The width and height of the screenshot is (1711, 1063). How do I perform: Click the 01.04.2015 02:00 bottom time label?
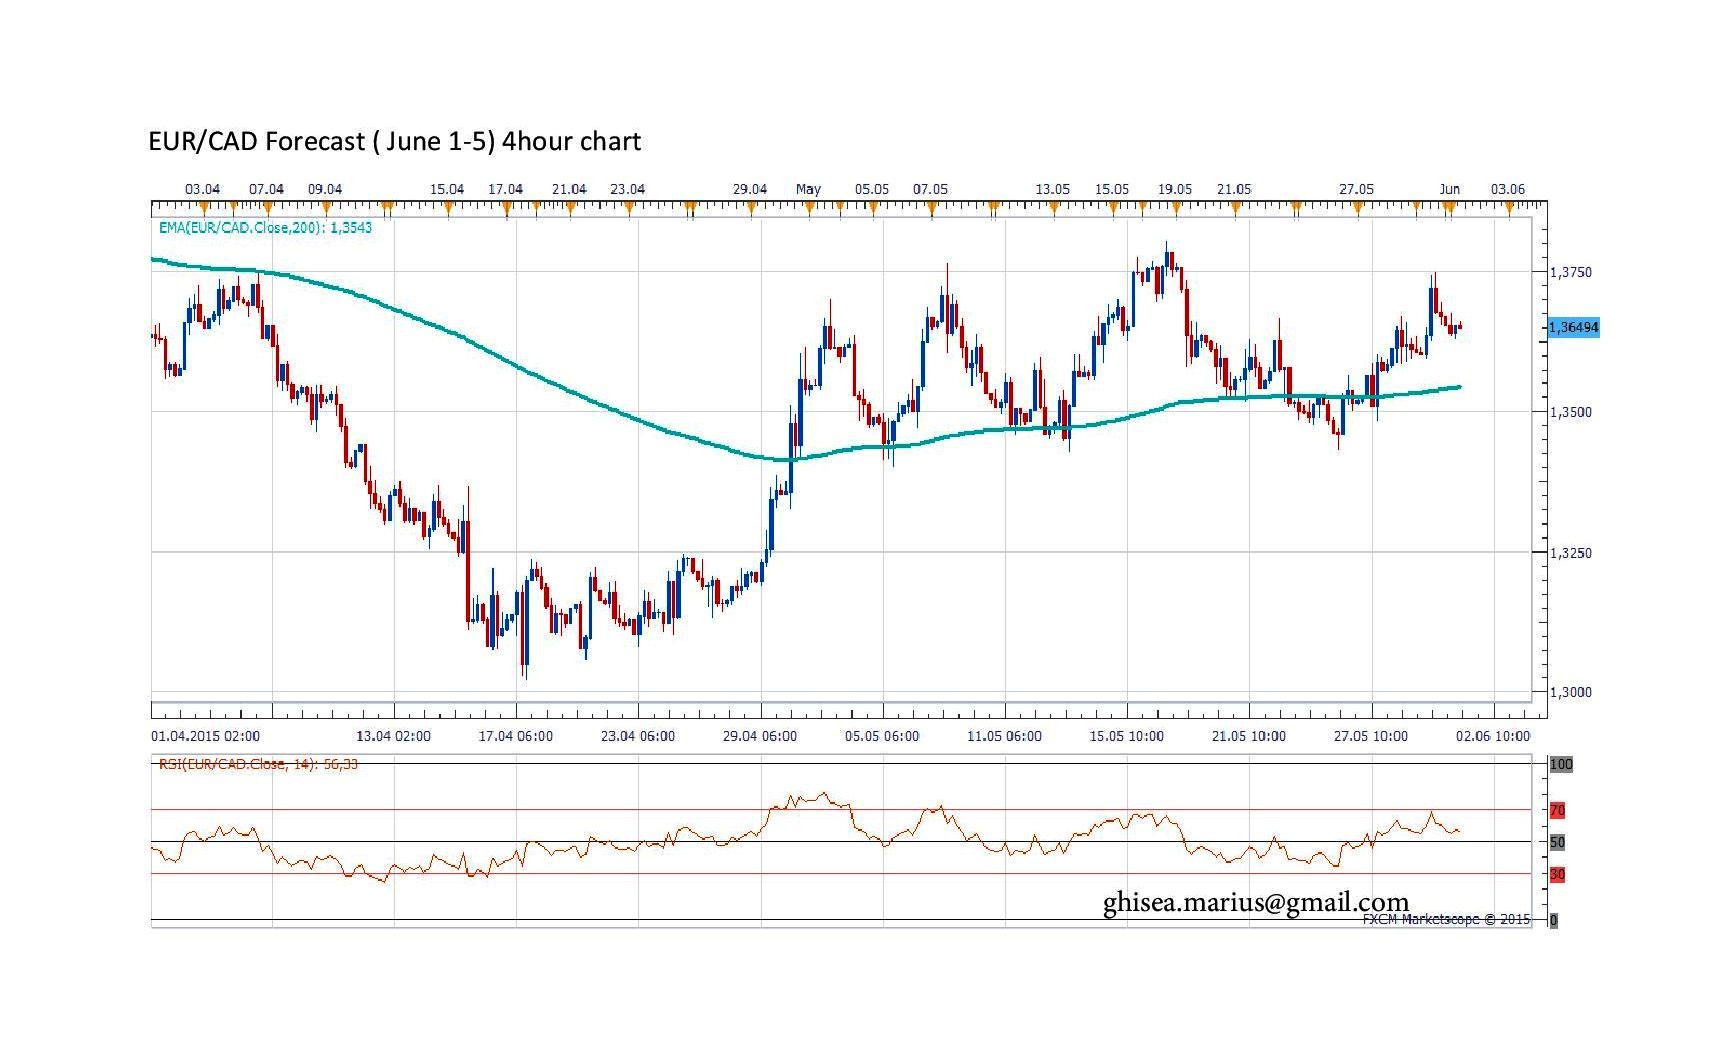[x=205, y=736]
